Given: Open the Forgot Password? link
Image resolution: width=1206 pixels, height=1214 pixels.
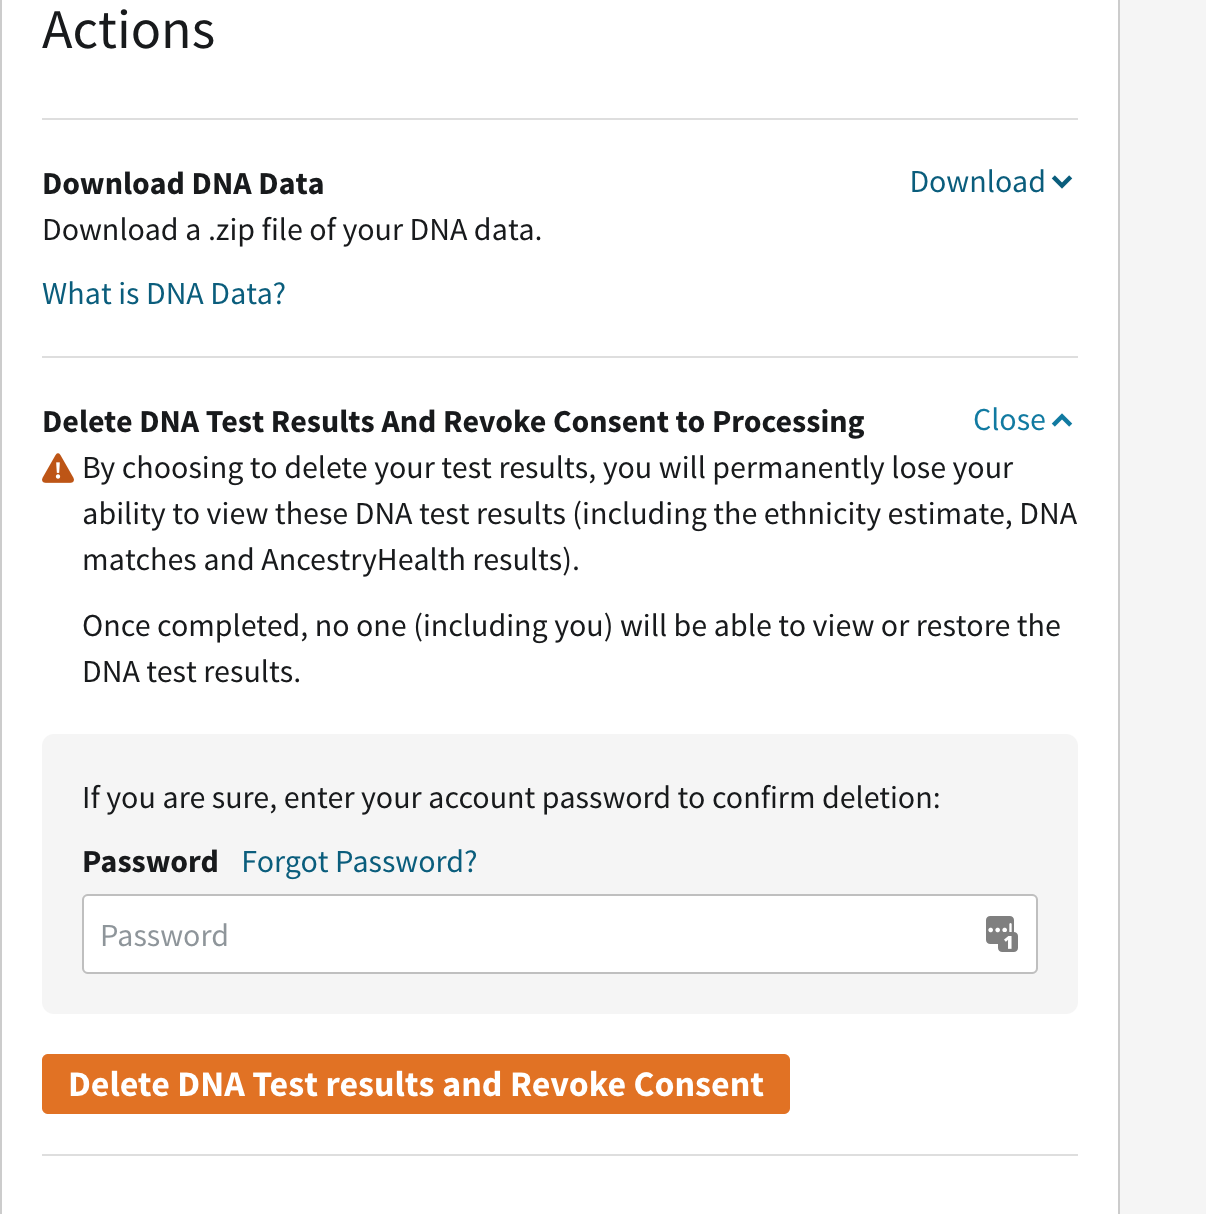Looking at the screenshot, I should pos(360,862).
